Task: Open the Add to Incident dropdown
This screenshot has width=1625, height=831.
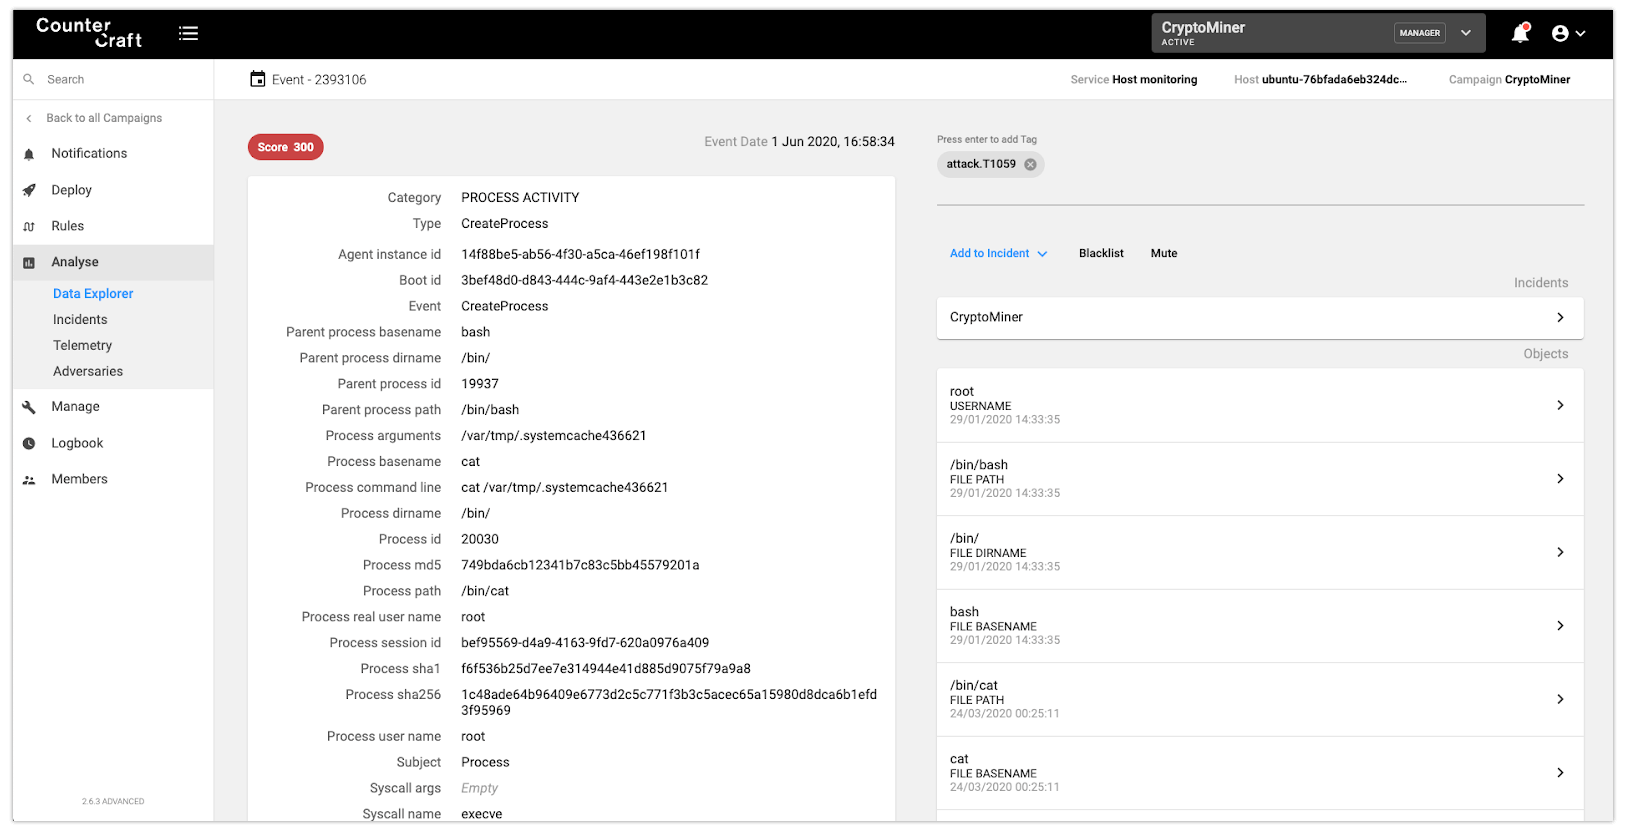Action: (x=998, y=253)
